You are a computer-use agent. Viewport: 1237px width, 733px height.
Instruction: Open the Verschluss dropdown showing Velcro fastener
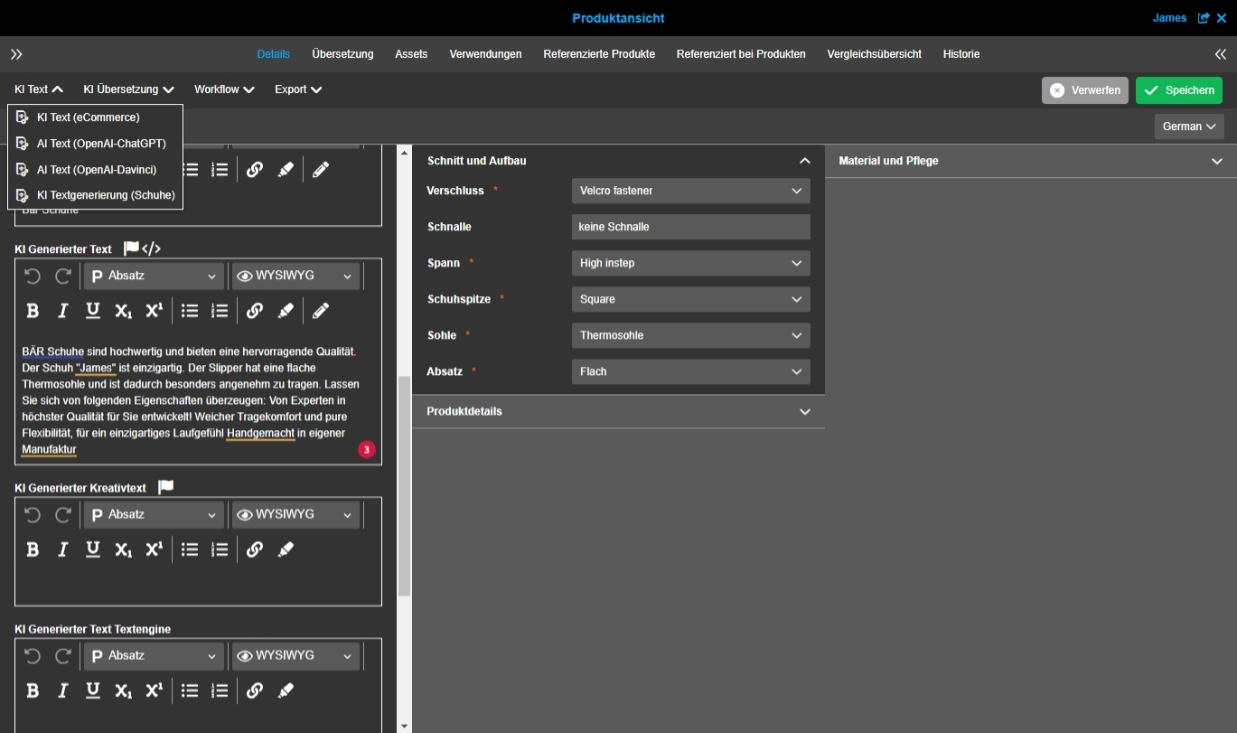pos(690,191)
